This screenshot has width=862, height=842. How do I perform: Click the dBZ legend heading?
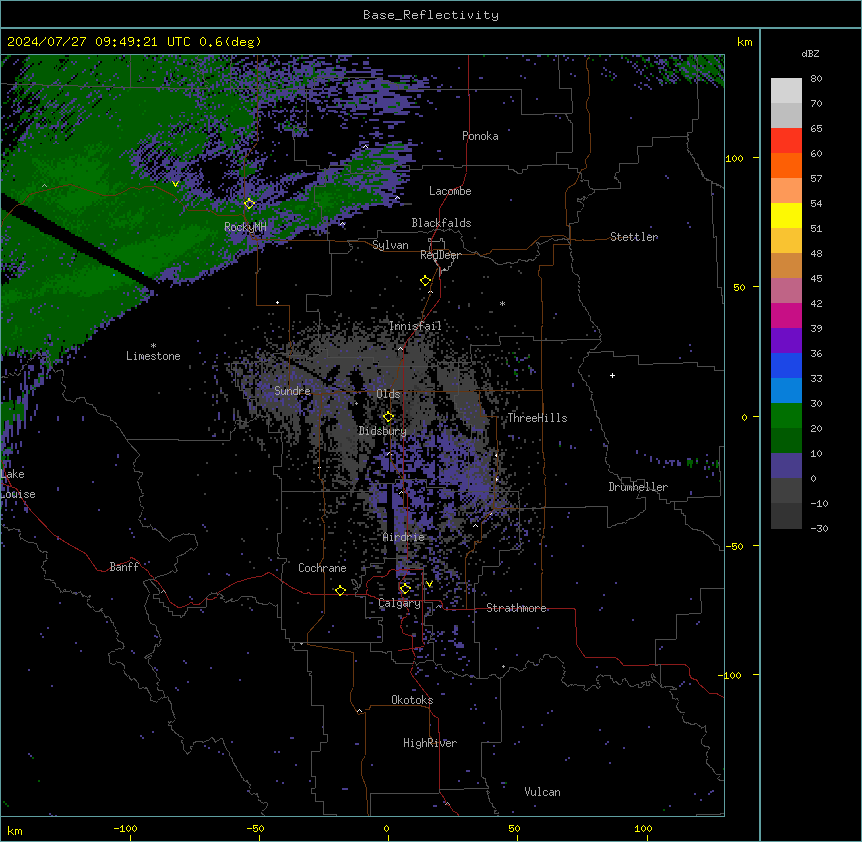(x=810, y=53)
